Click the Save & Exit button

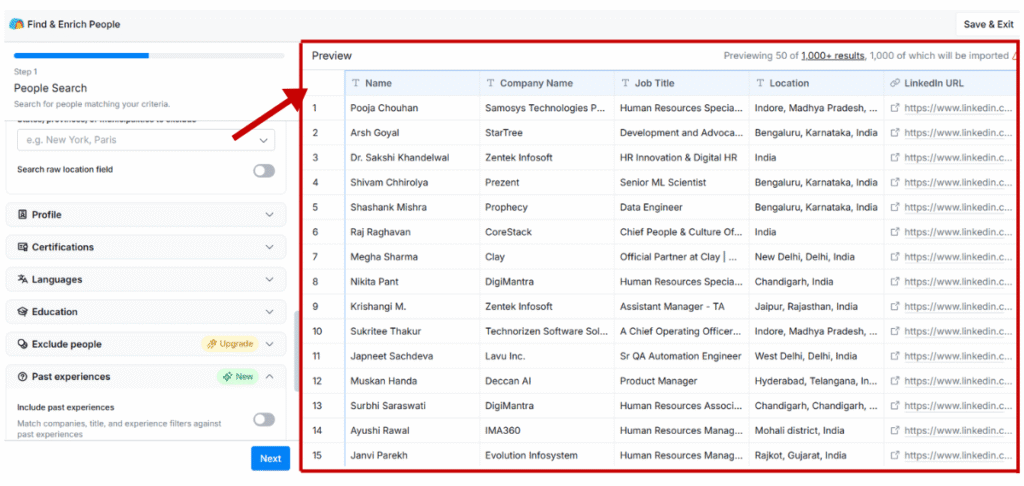[987, 24]
